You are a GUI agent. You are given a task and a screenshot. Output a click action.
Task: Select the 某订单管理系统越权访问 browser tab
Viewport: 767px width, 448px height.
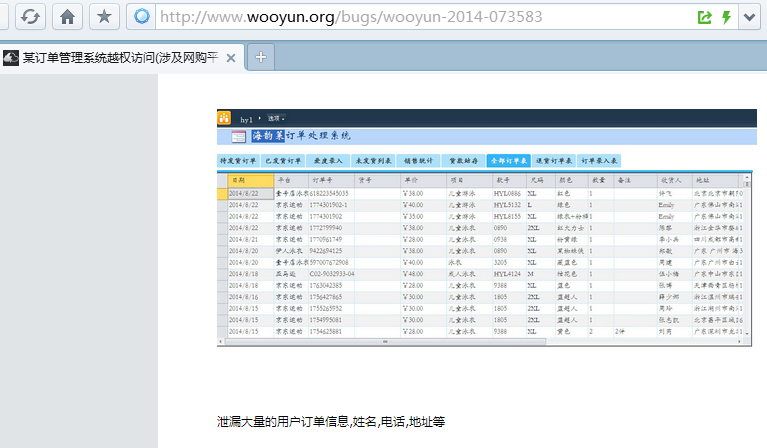[x=120, y=58]
